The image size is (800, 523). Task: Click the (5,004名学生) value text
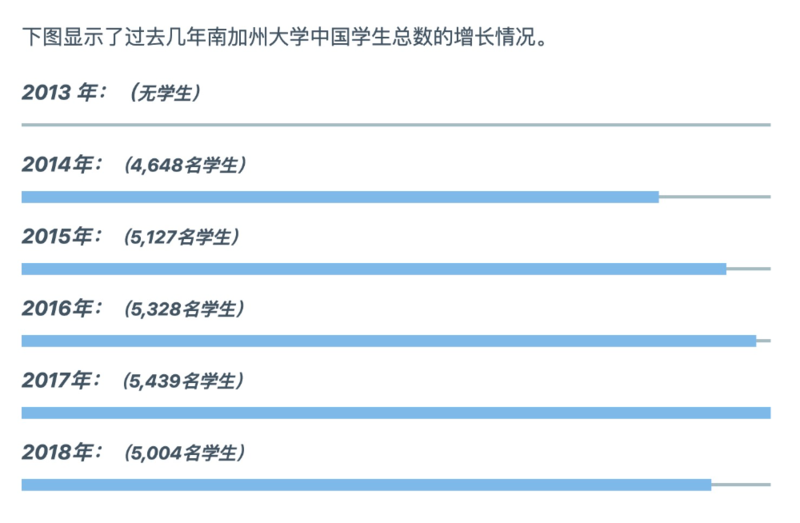tap(185, 453)
